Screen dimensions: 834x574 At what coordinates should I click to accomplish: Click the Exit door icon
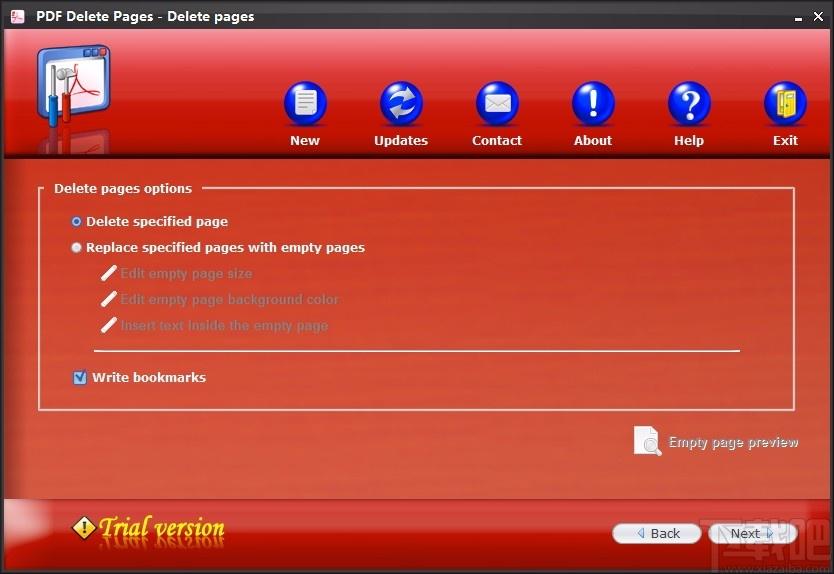click(x=786, y=103)
